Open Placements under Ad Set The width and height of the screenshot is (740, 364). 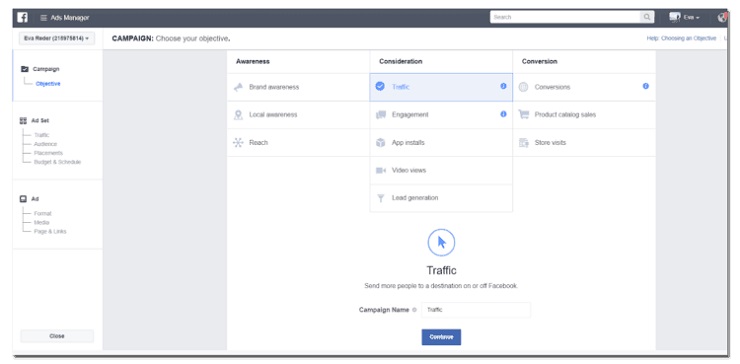pyautogui.click(x=48, y=153)
